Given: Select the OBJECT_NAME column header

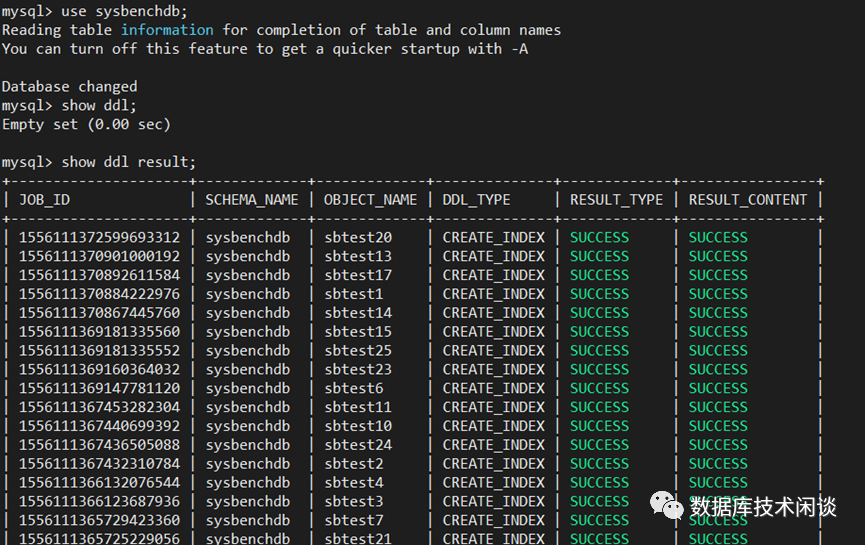Looking at the screenshot, I should [370, 199].
